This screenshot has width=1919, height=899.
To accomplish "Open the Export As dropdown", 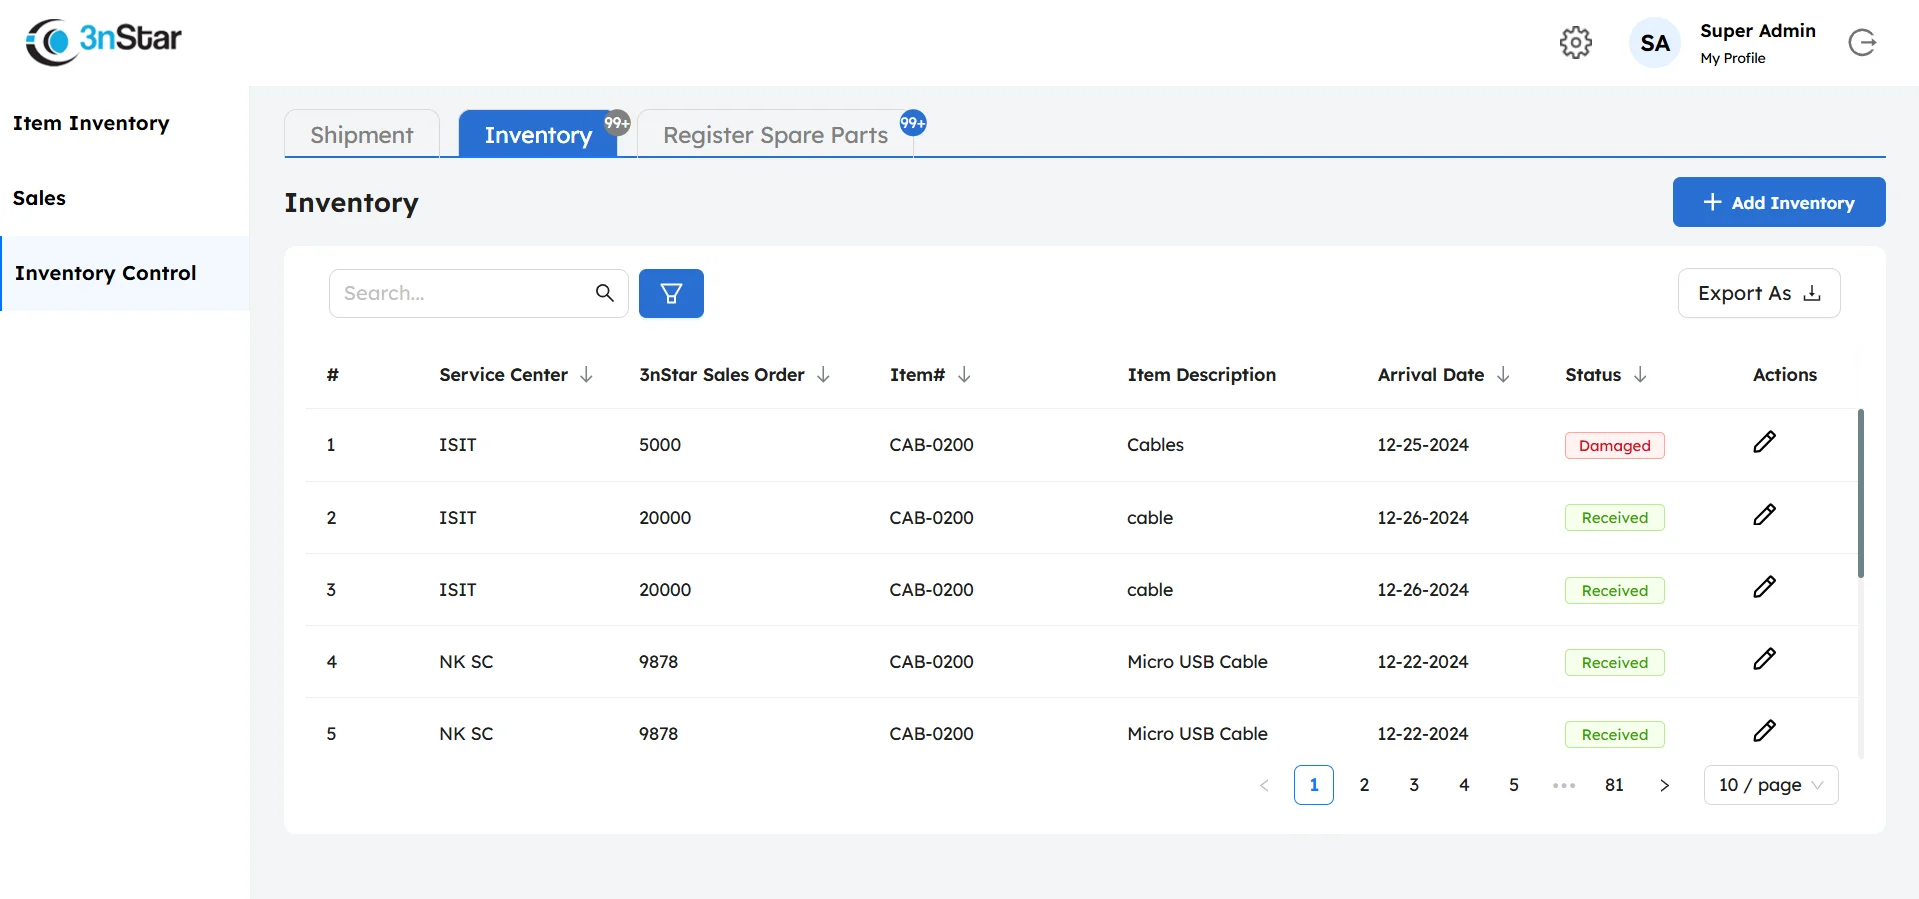I will point(1758,293).
